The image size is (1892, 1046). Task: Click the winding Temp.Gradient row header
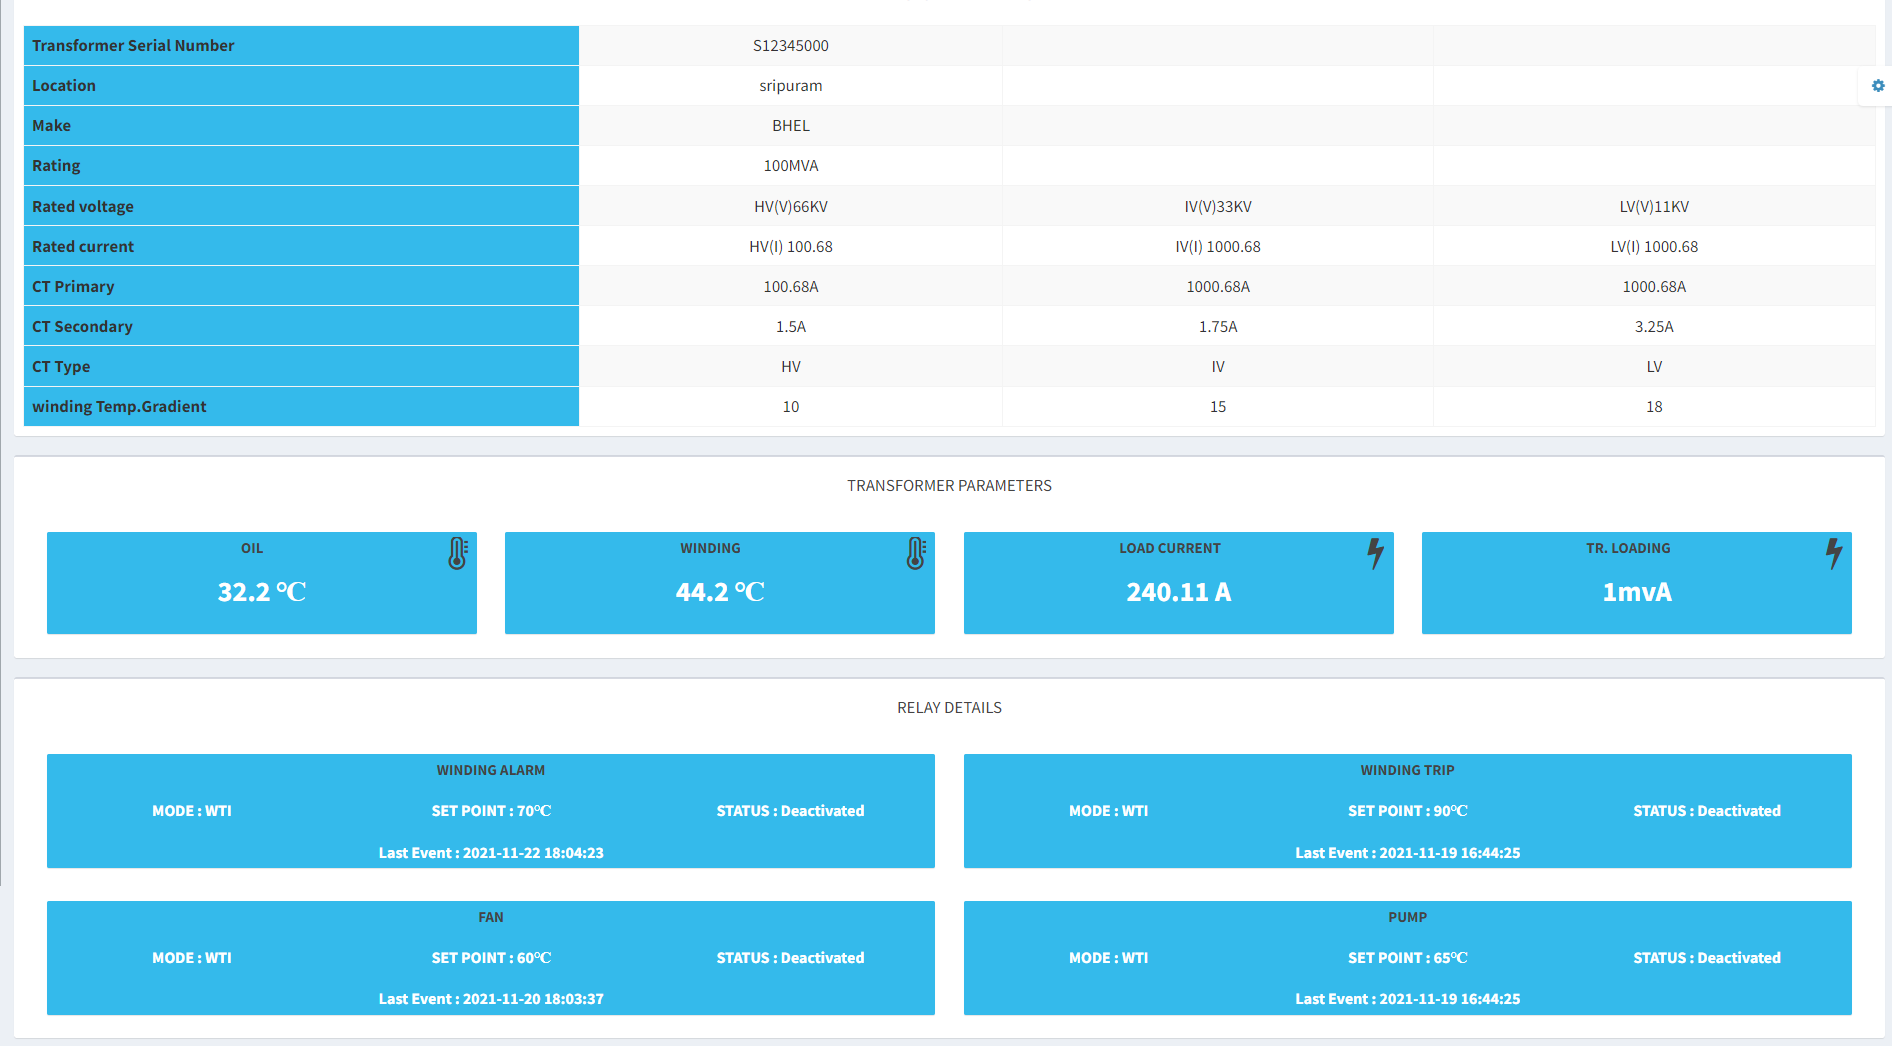tap(119, 407)
